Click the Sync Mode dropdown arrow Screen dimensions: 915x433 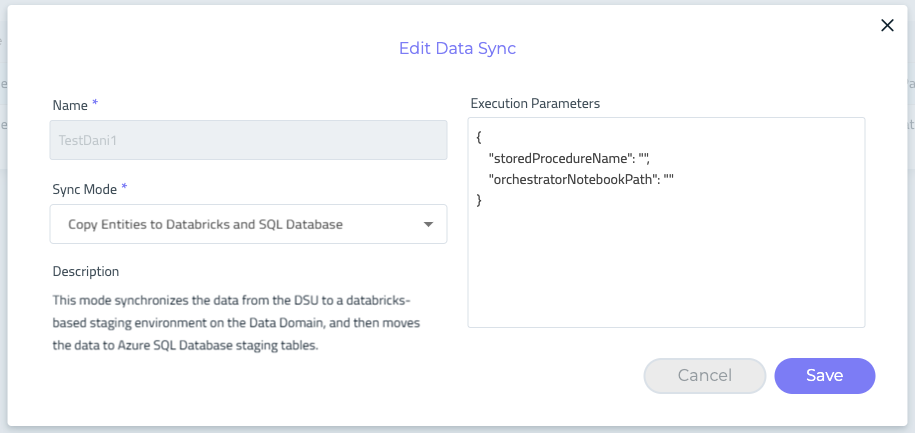coord(428,225)
